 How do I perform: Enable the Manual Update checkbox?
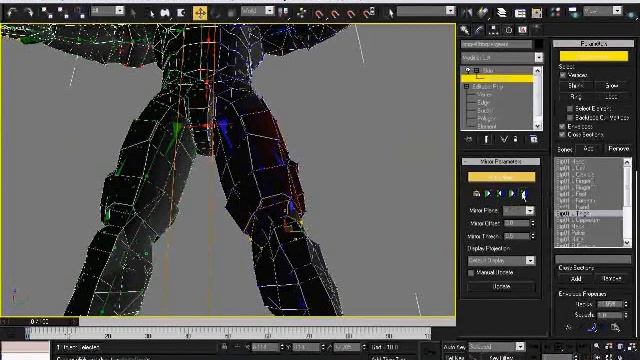click(x=471, y=273)
